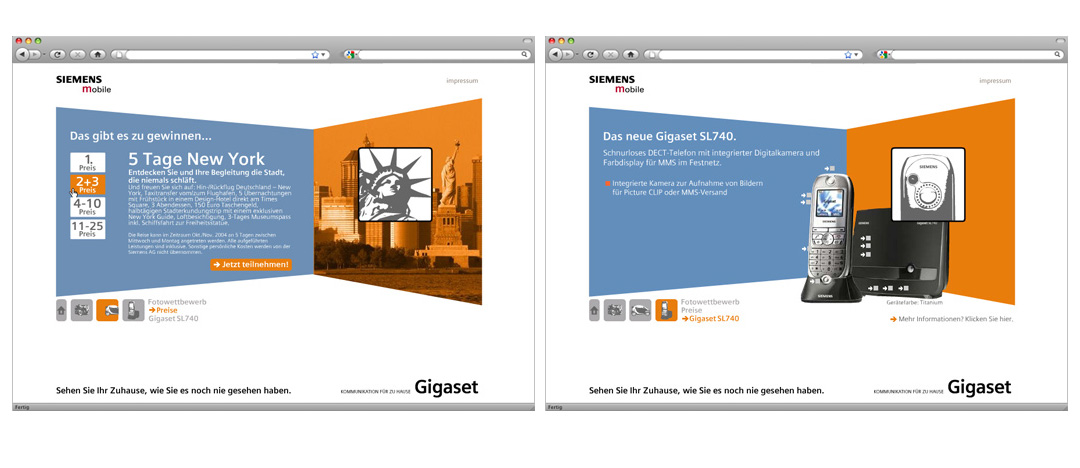Viewport: 1080px width, 468px height.
Task: Click the Gigaset logo in the left window
Action: click(x=446, y=387)
